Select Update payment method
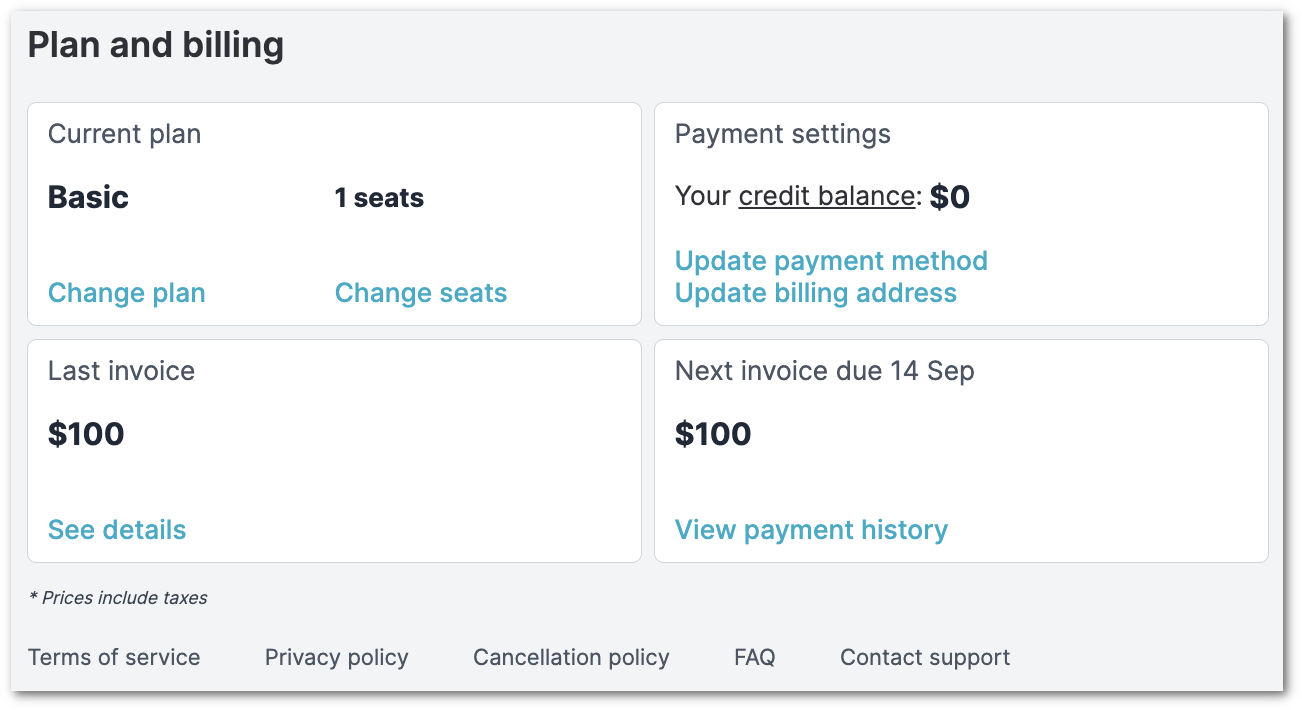 click(831, 261)
